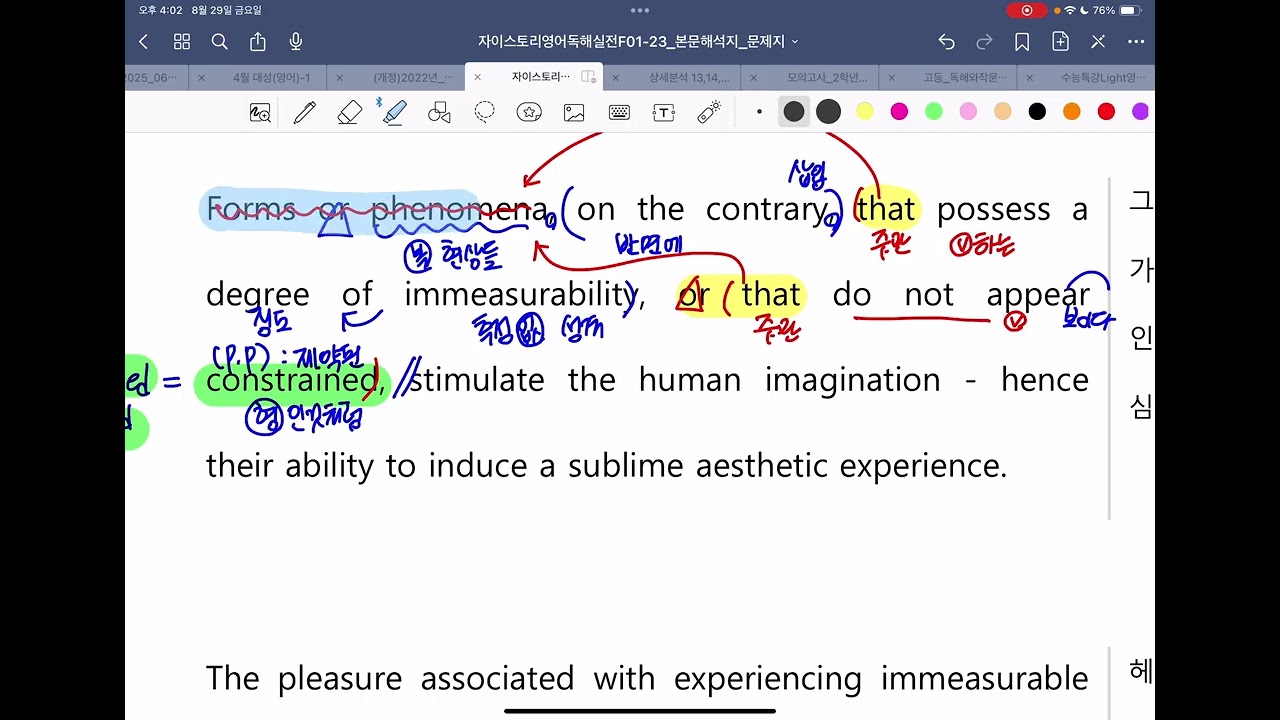Insert an image with the photo tool
The image size is (1280, 720).
[574, 112]
